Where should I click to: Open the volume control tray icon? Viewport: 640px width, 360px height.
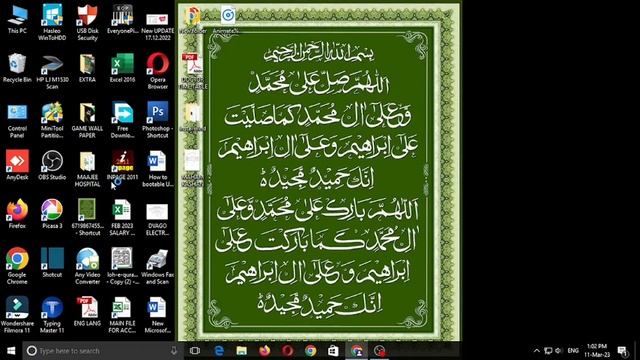pyautogui.click(x=559, y=351)
